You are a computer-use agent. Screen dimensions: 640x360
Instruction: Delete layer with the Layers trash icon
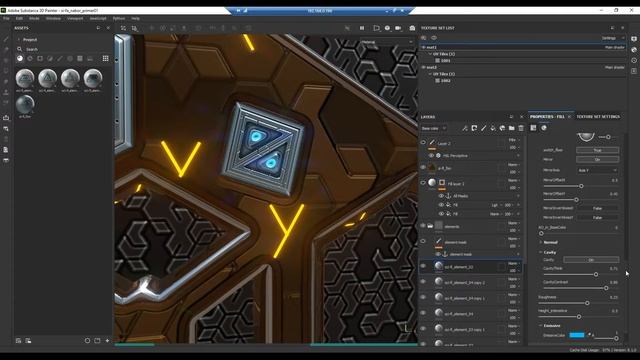[x=521, y=128]
